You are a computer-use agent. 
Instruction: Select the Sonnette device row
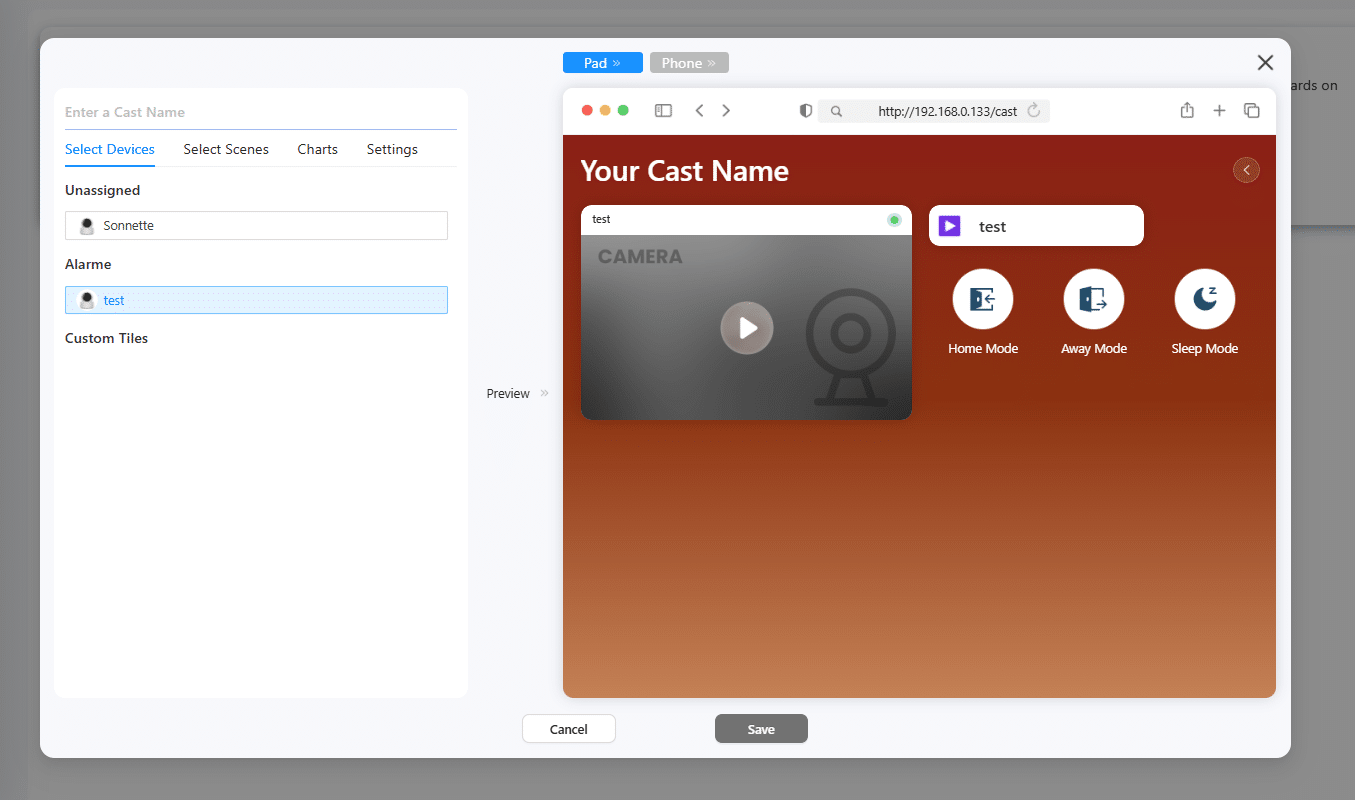pyautogui.click(x=256, y=226)
